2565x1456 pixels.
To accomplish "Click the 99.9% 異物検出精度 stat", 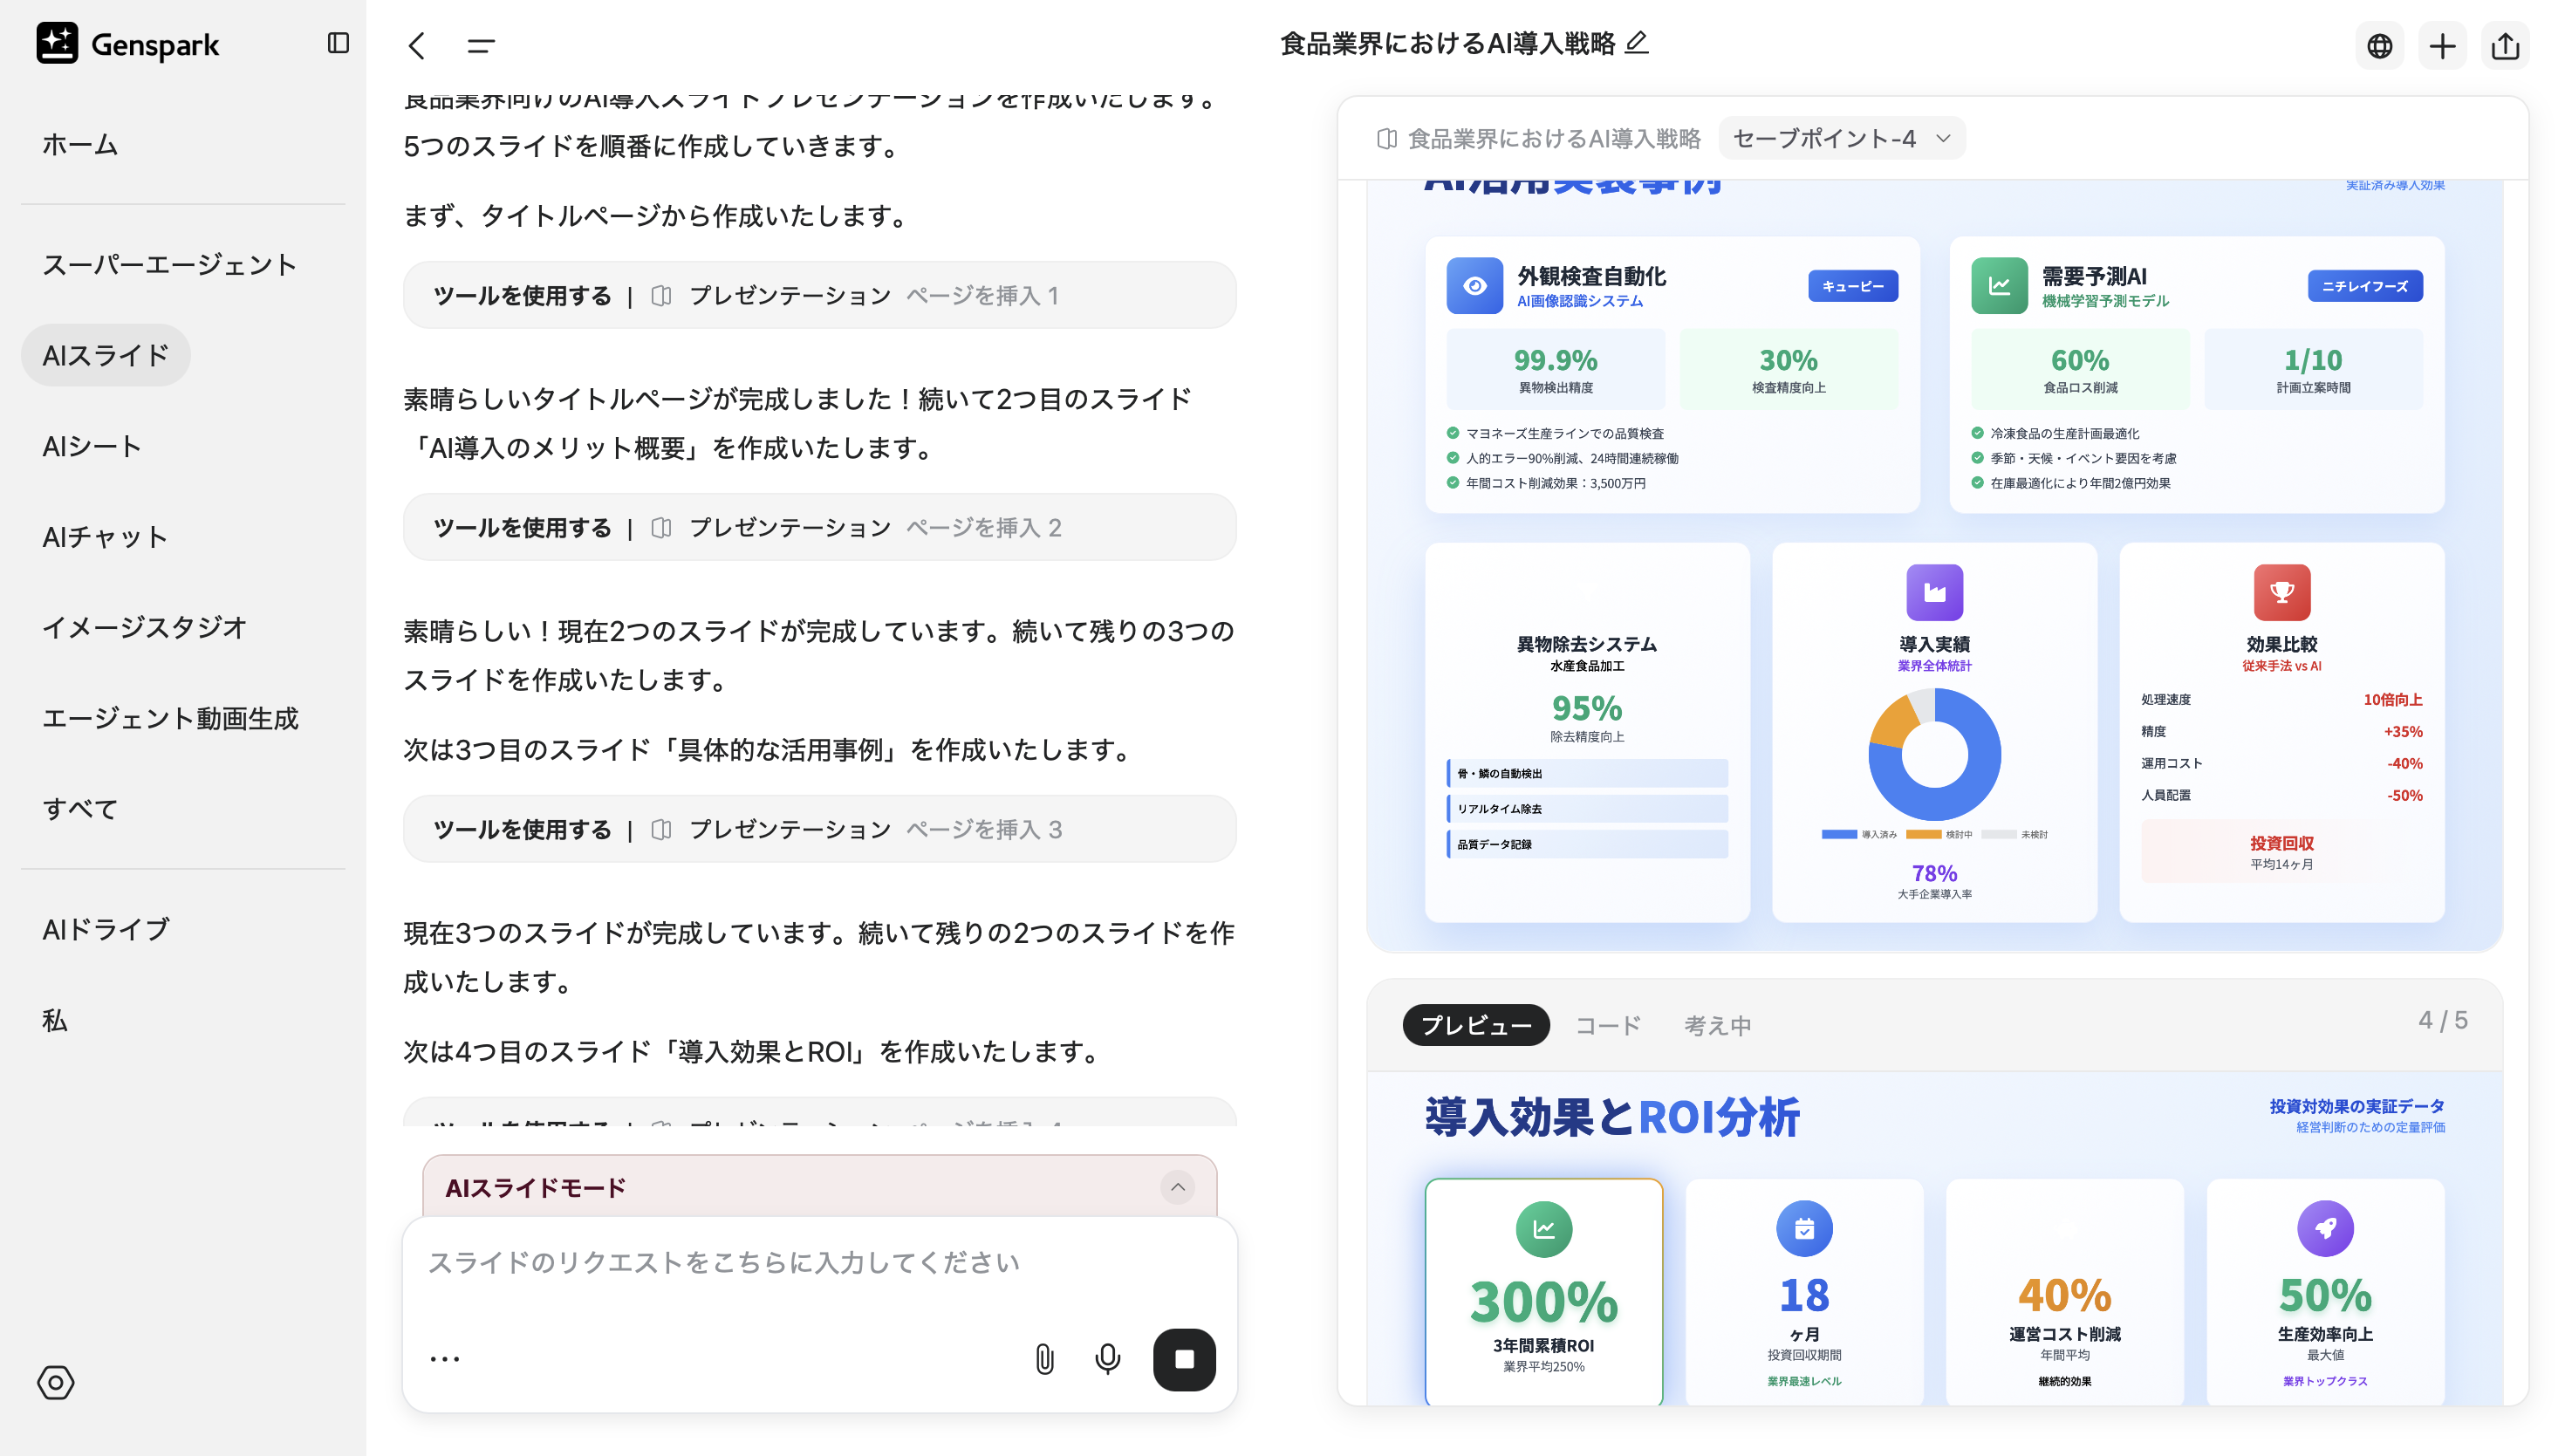I will [x=1555, y=369].
